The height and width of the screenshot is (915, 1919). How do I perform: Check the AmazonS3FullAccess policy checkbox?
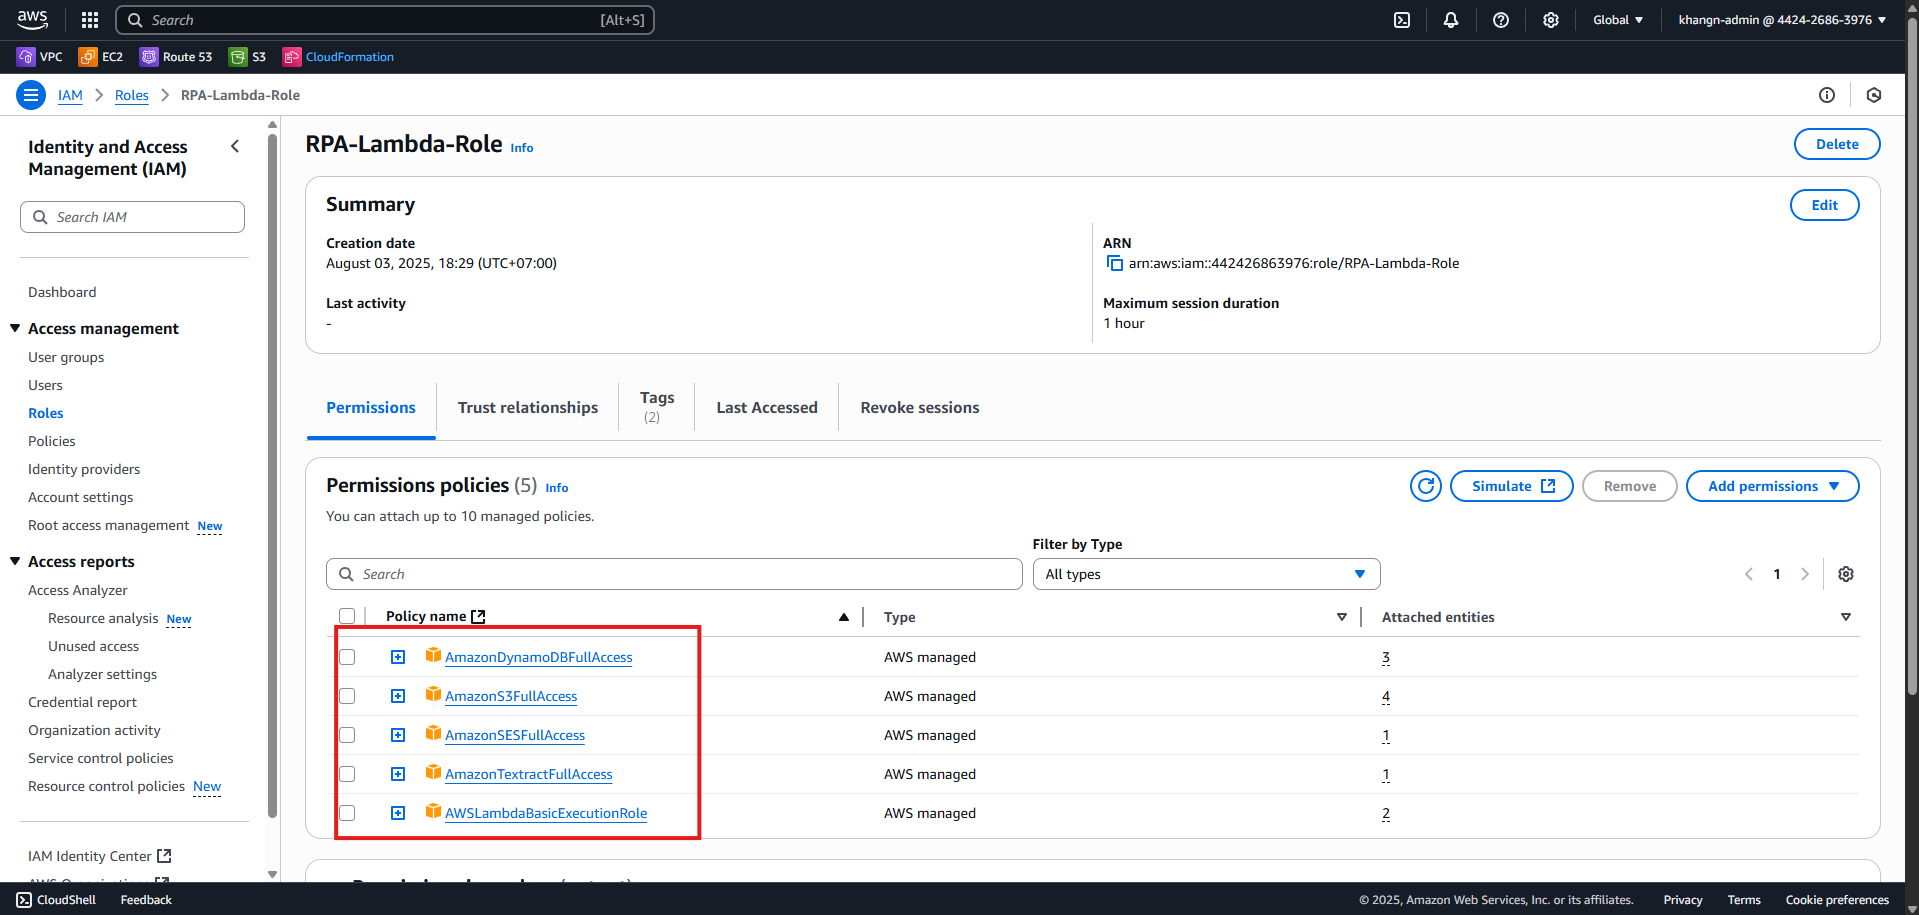click(x=347, y=696)
